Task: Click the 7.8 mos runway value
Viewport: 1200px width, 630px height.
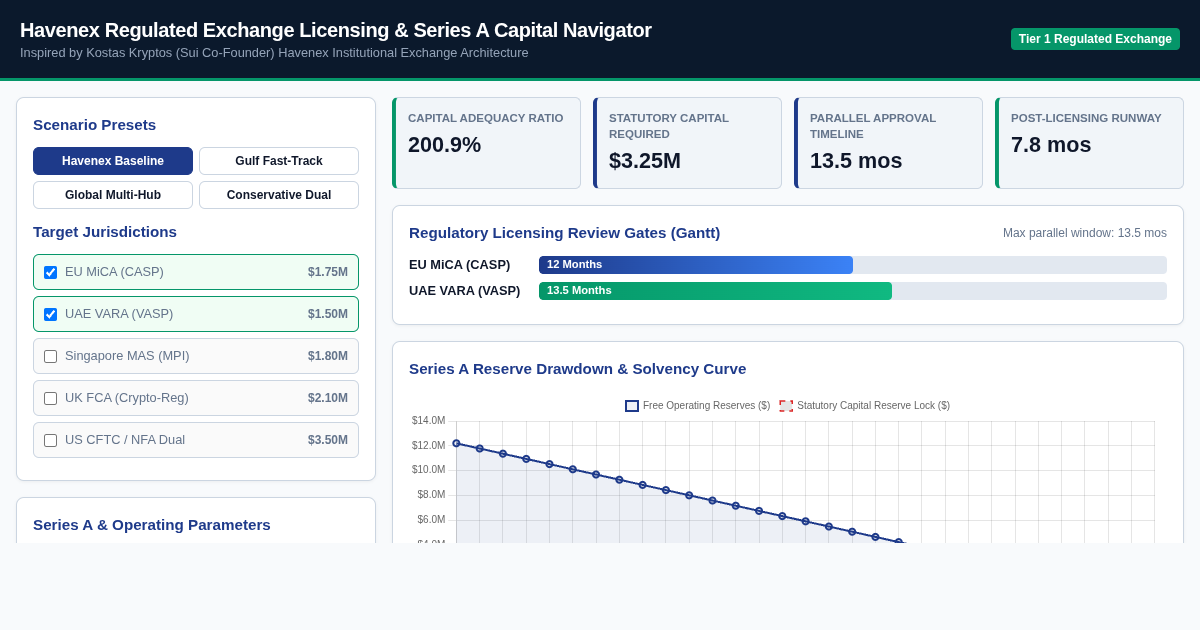Action: [x=1051, y=145]
